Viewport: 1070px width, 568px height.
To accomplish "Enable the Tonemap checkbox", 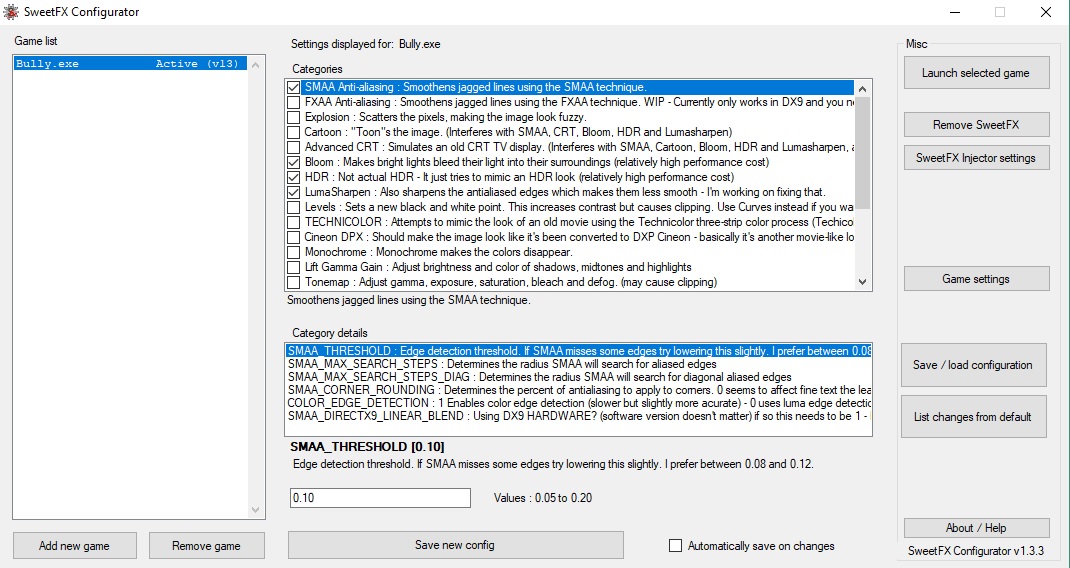I will click(293, 283).
